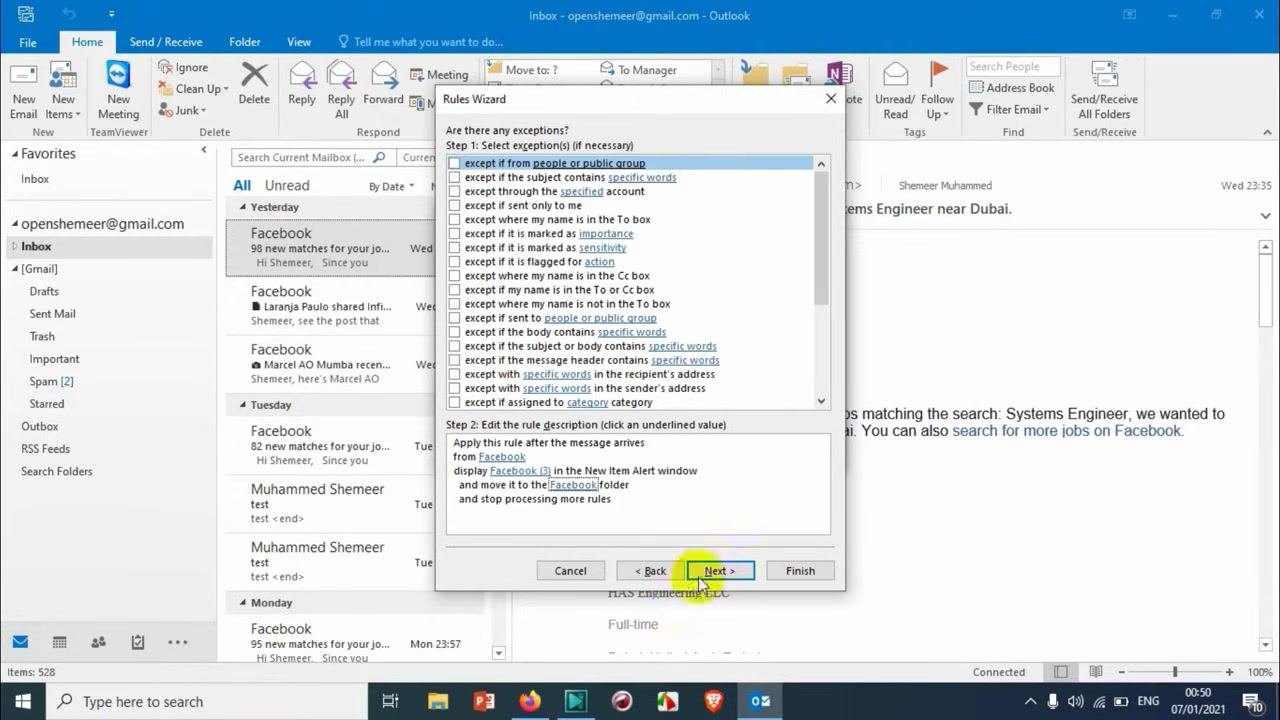Viewport: 1280px width, 720px height.
Task: Open more navigation options ellipsis
Action: coord(177,642)
